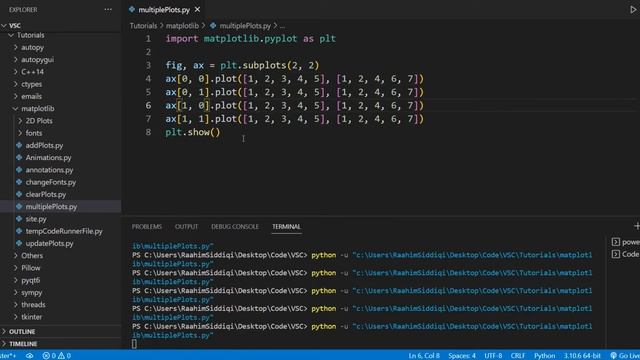Click Tutorials in the breadcrumb
Viewport: 640px width, 360px height.
click(143, 26)
